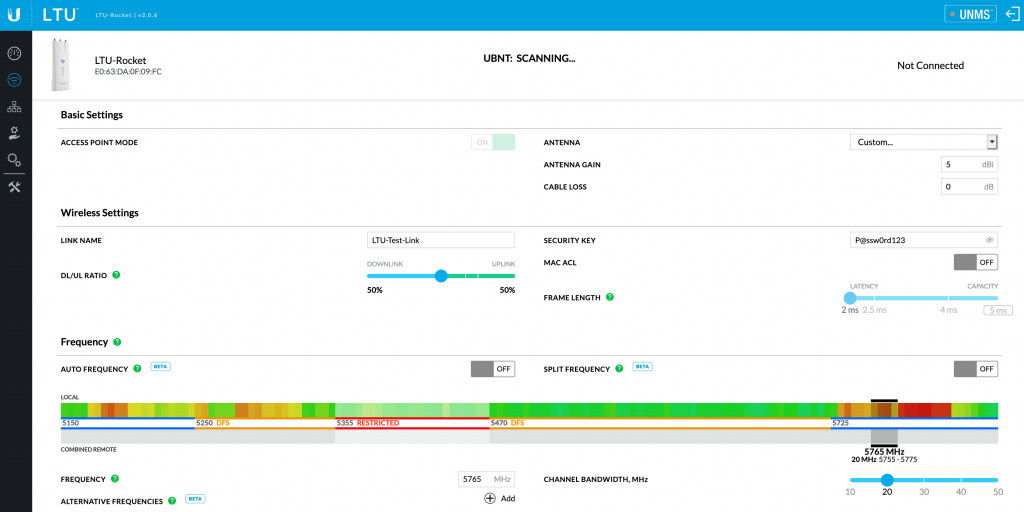
Task: Open the Services sidebar icon
Action: [x=14, y=133]
